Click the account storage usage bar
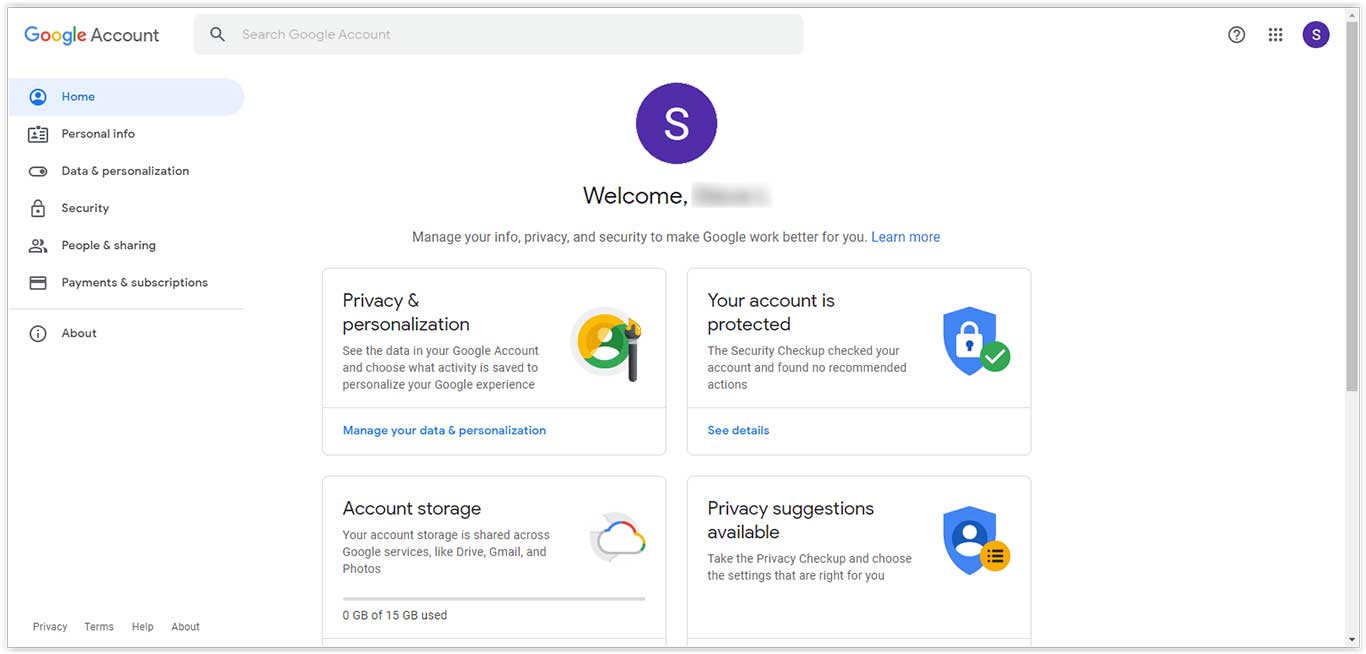Viewport: 1366px width, 654px height. (x=494, y=599)
